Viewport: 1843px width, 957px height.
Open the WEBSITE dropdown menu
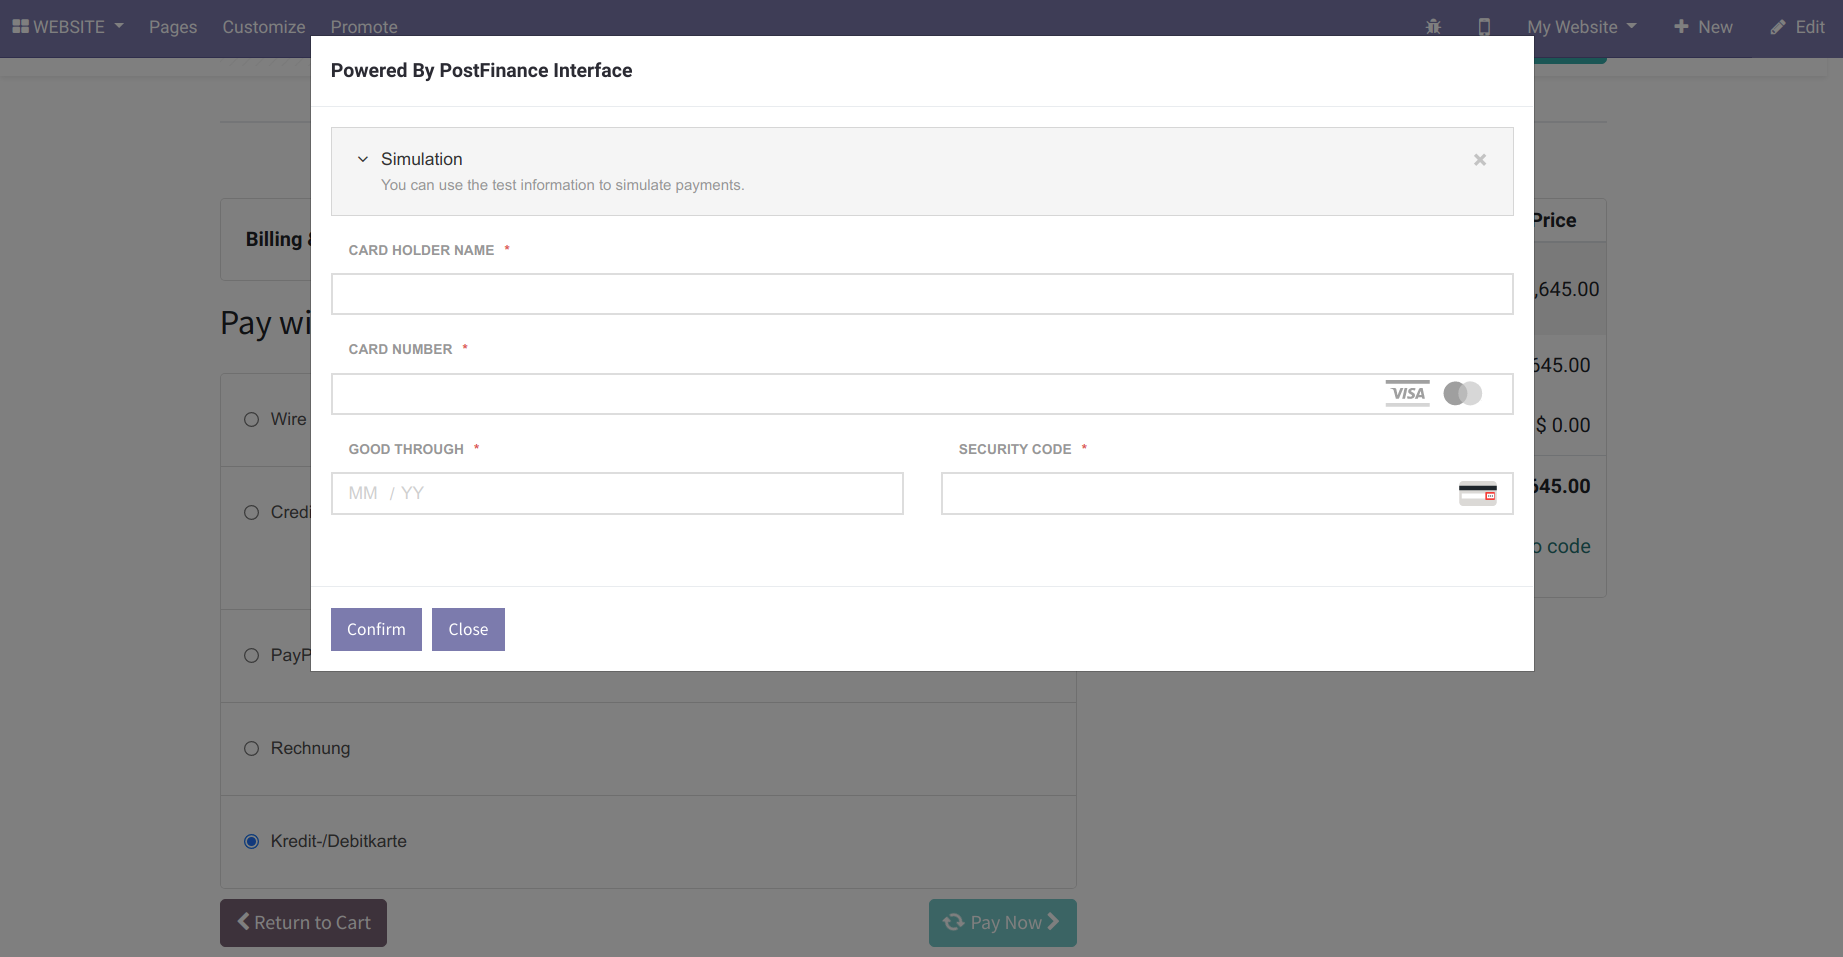click(x=68, y=27)
